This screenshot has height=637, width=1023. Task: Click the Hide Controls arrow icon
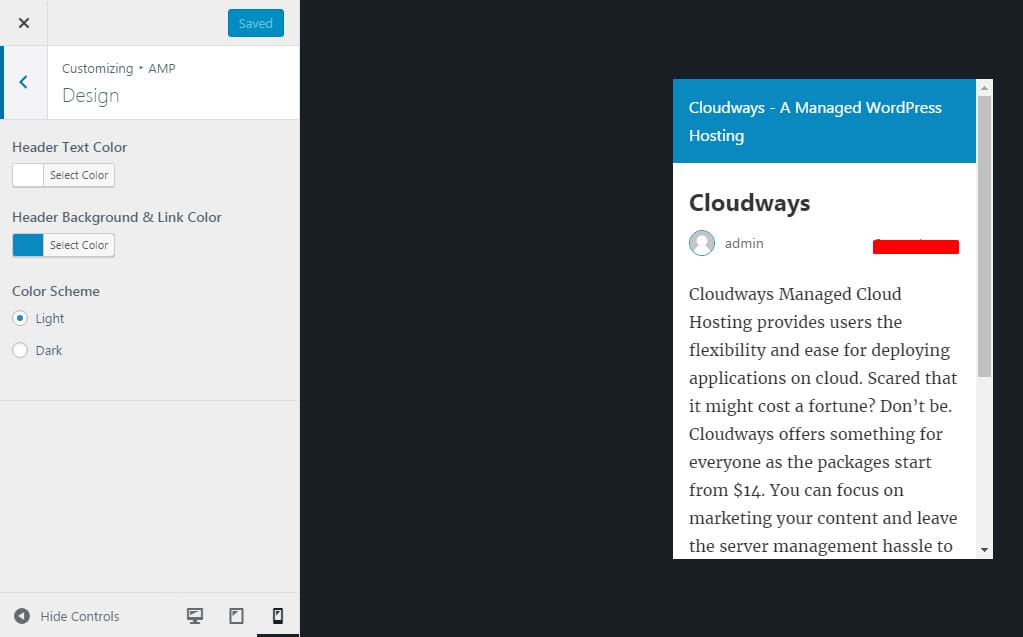pos(21,616)
